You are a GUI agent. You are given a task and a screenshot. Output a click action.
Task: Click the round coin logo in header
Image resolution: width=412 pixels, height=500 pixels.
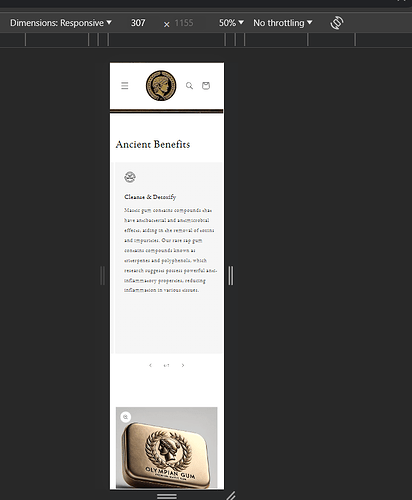point(161,86)
